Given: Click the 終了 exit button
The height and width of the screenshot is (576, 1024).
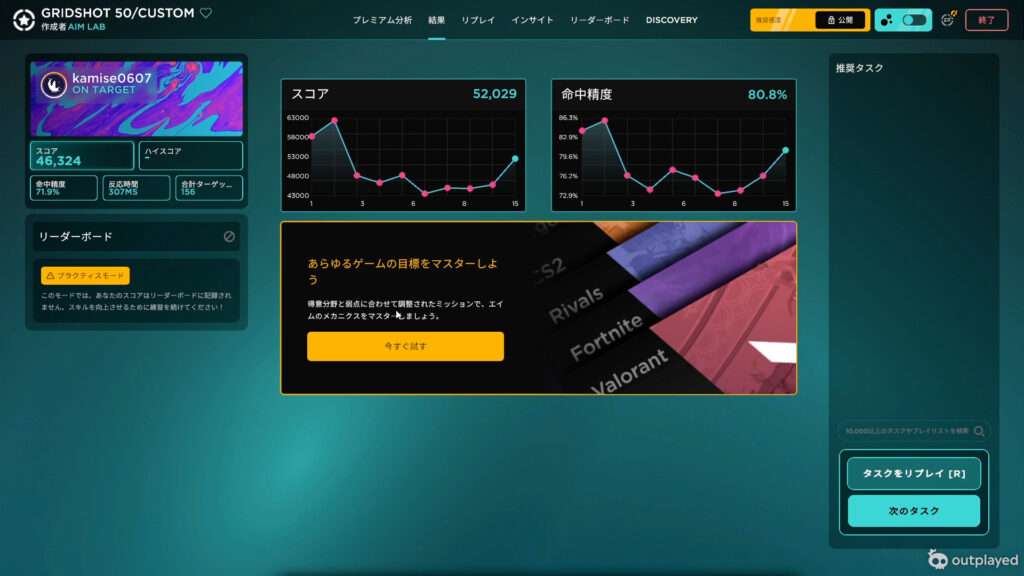Looking at the screenshot, I should 986,20.
